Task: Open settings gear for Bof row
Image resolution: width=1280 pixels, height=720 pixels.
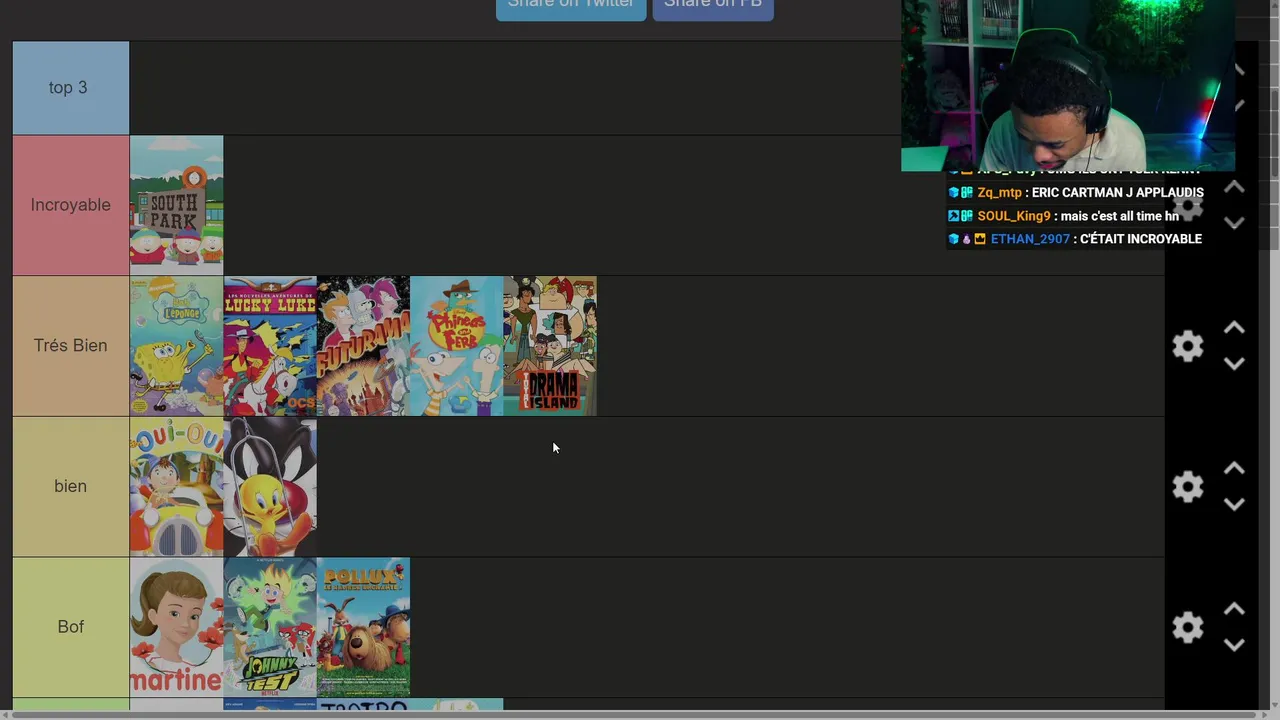Action: coord(1187,627)
